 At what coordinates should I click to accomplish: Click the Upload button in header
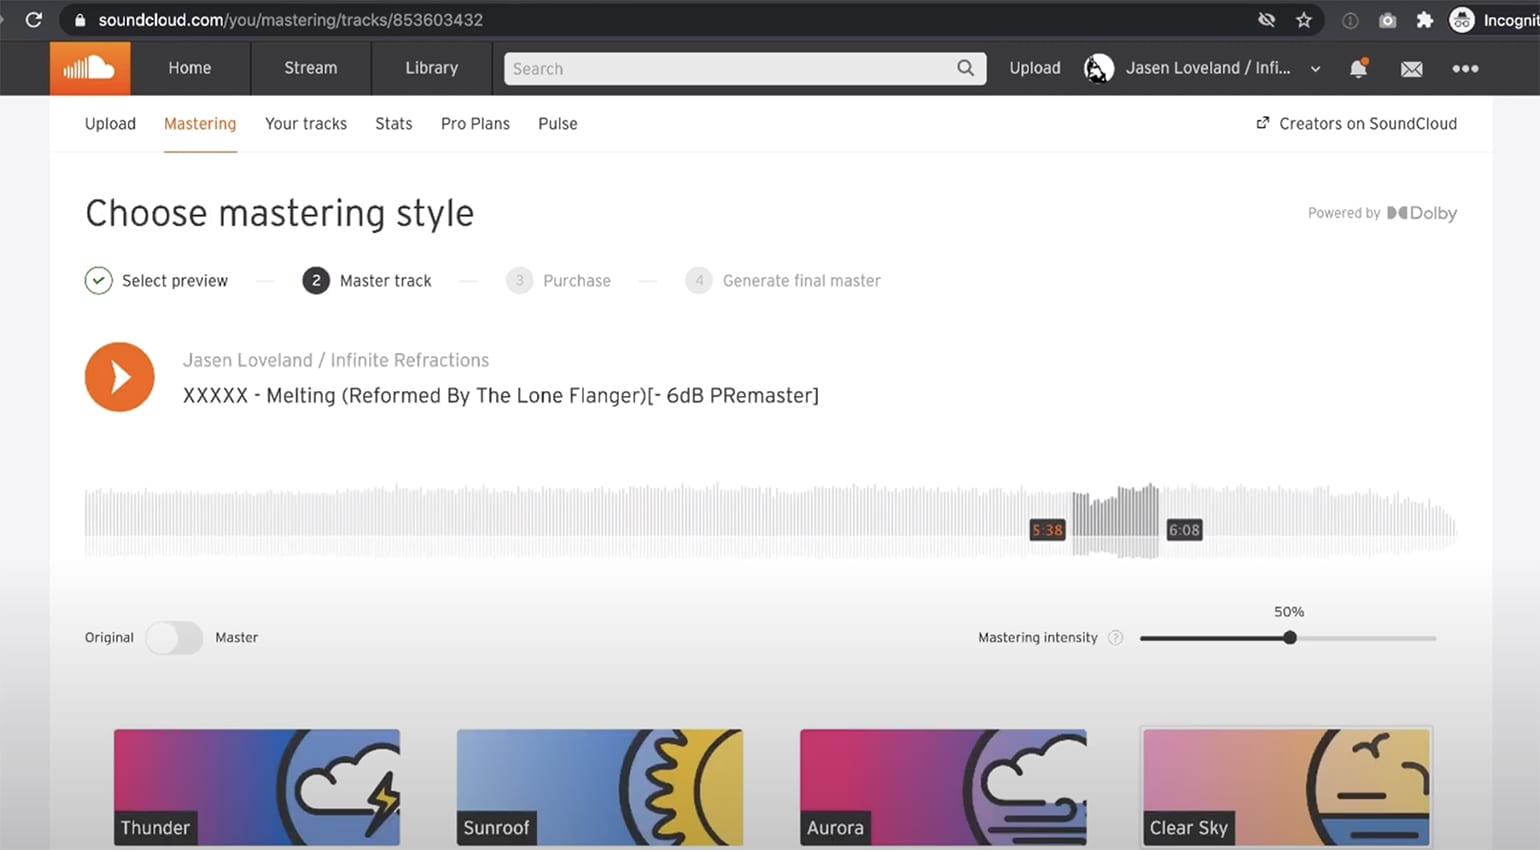1035,68
